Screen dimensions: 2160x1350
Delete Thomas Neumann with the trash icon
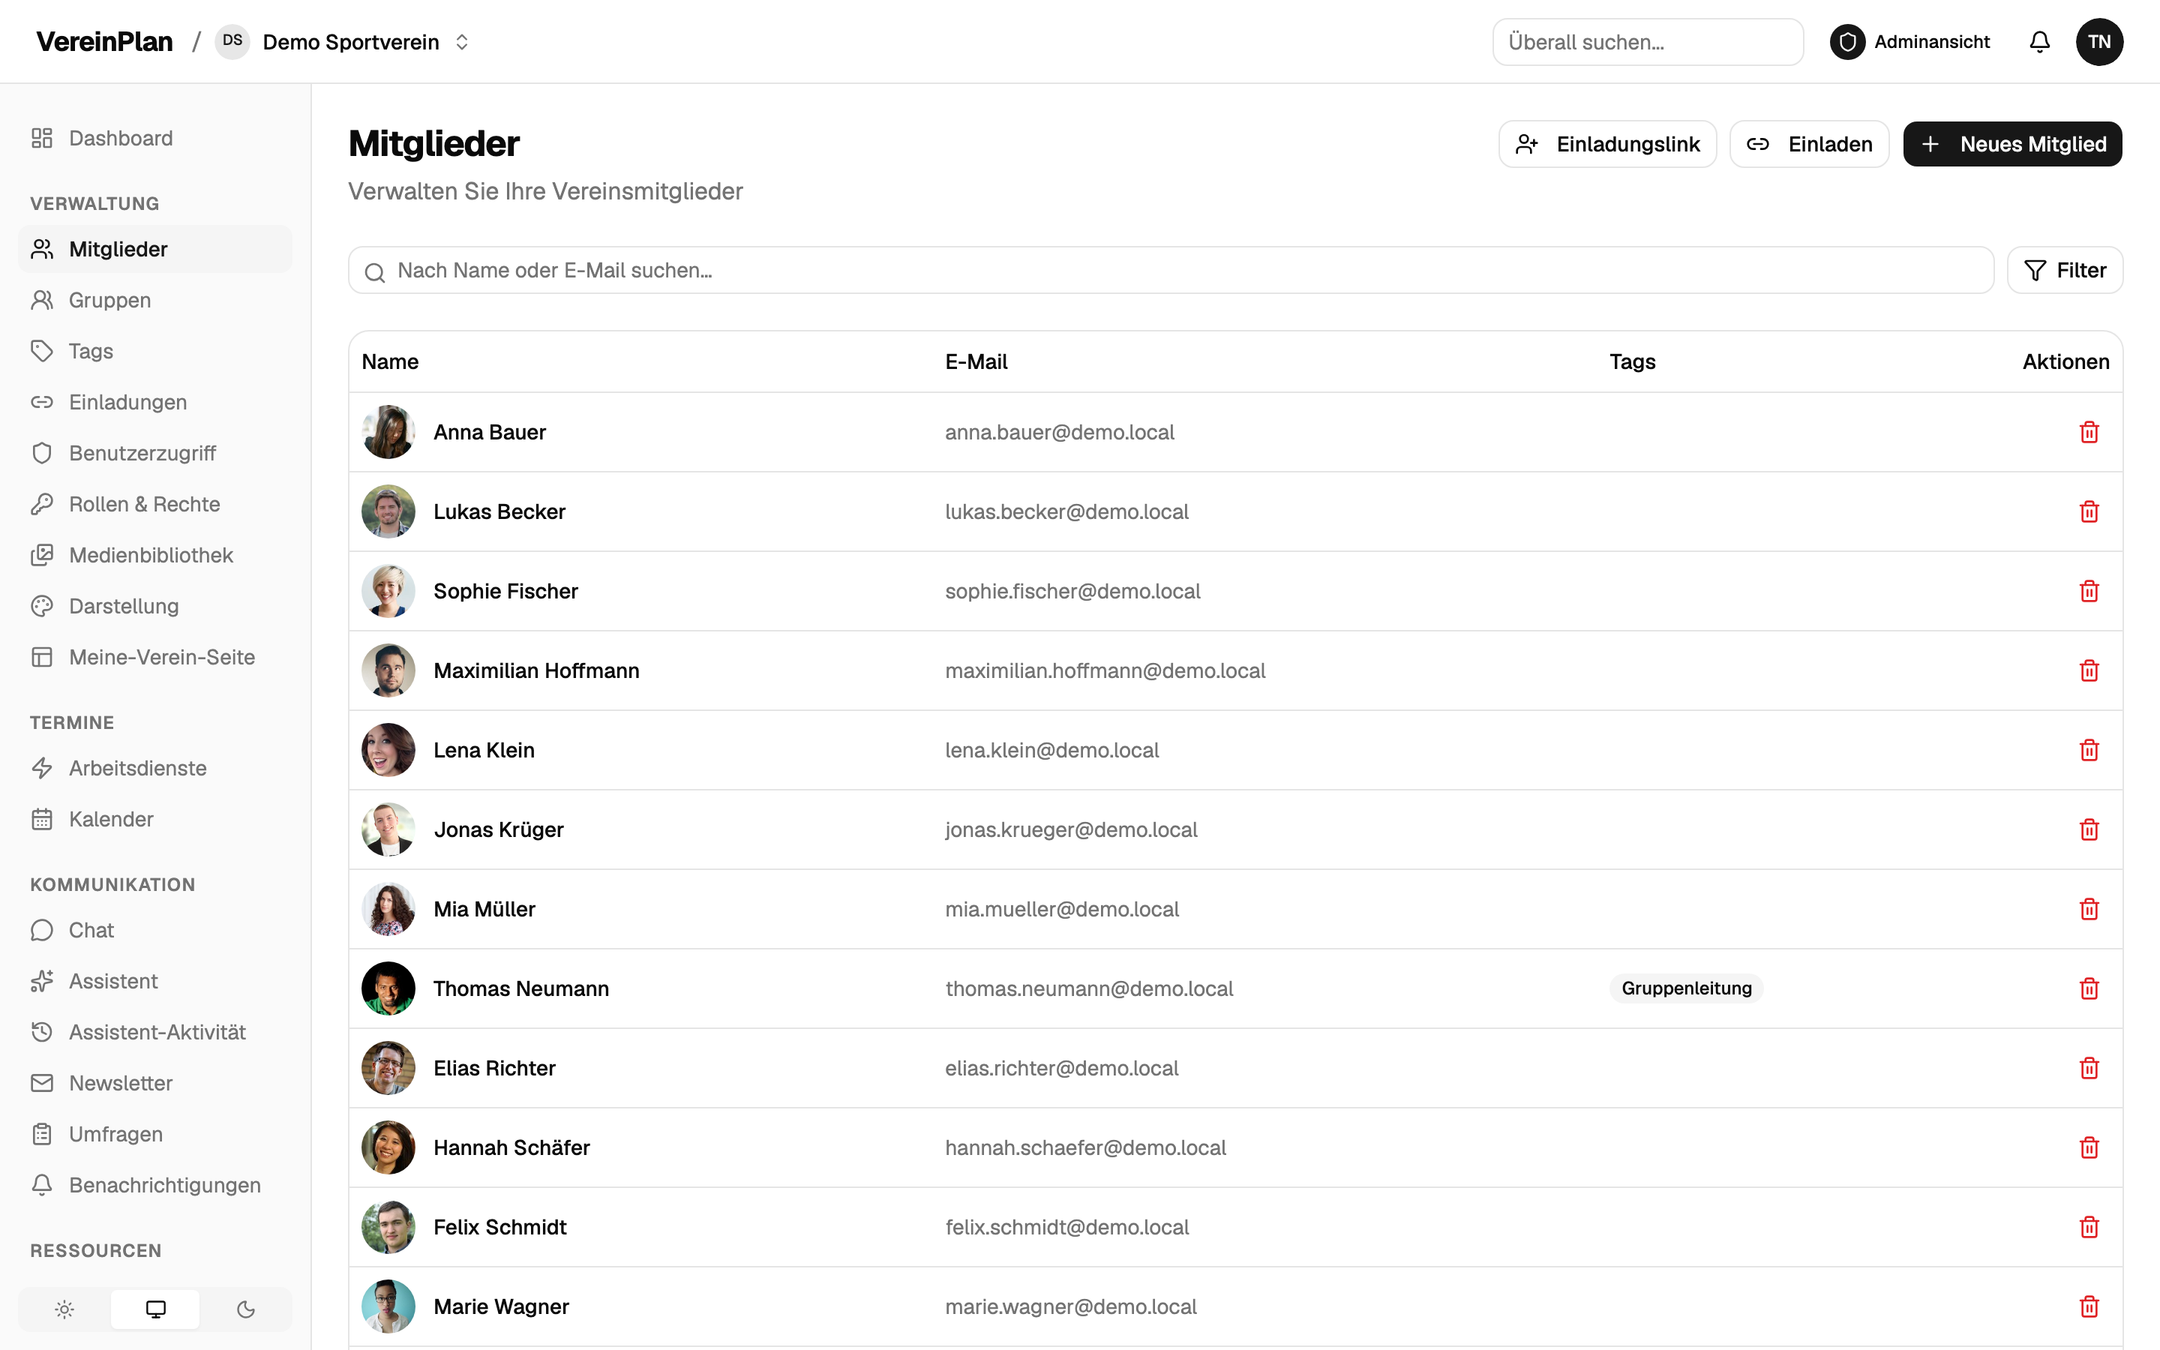pos(2089,989)
